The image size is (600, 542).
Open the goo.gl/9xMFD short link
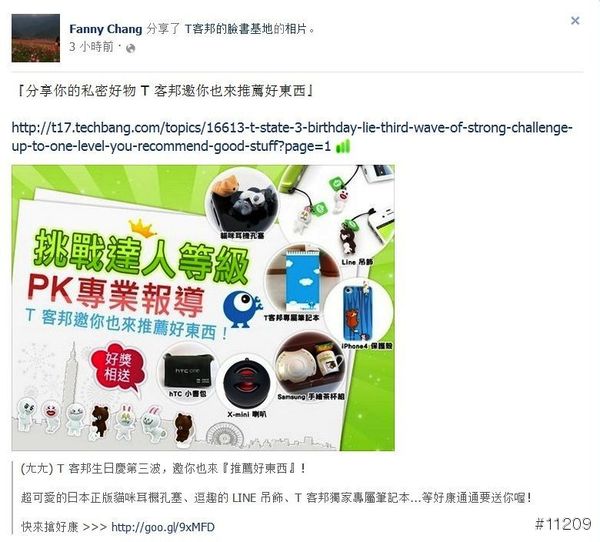point(163,527)
